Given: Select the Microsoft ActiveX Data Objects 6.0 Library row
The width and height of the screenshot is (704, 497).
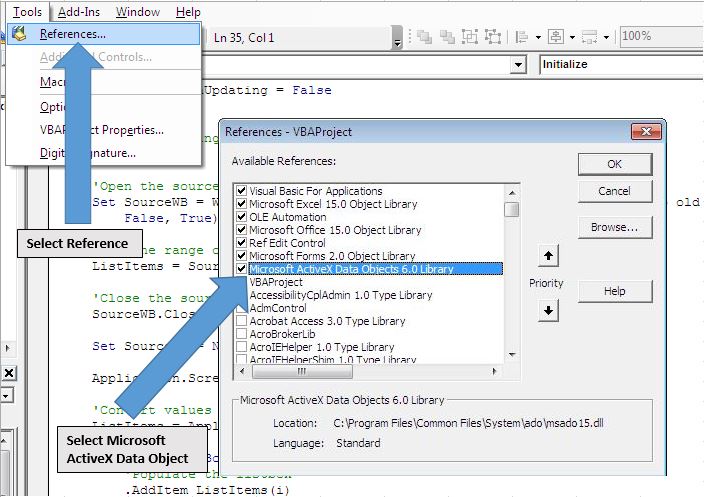Looking at the screenshot, I should point(375,269).
